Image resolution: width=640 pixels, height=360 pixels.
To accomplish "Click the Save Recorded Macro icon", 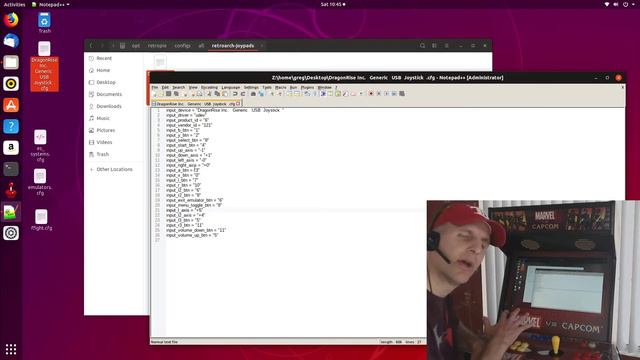I will tap(402, 93).
